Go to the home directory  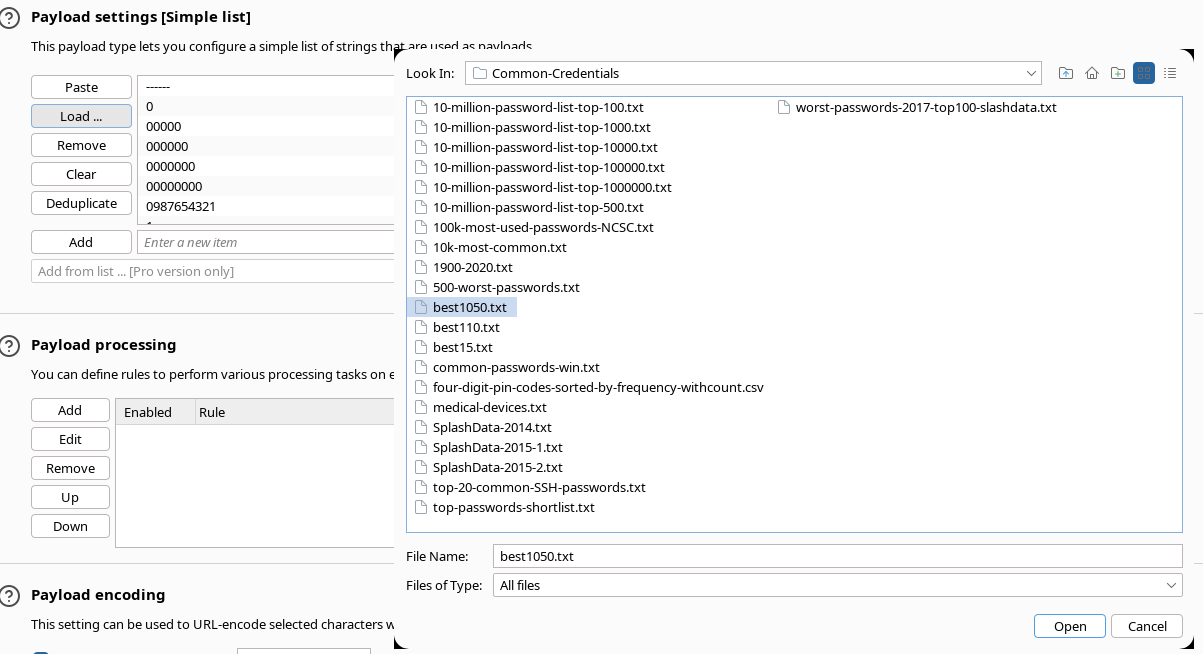(x=1091, y=73)
